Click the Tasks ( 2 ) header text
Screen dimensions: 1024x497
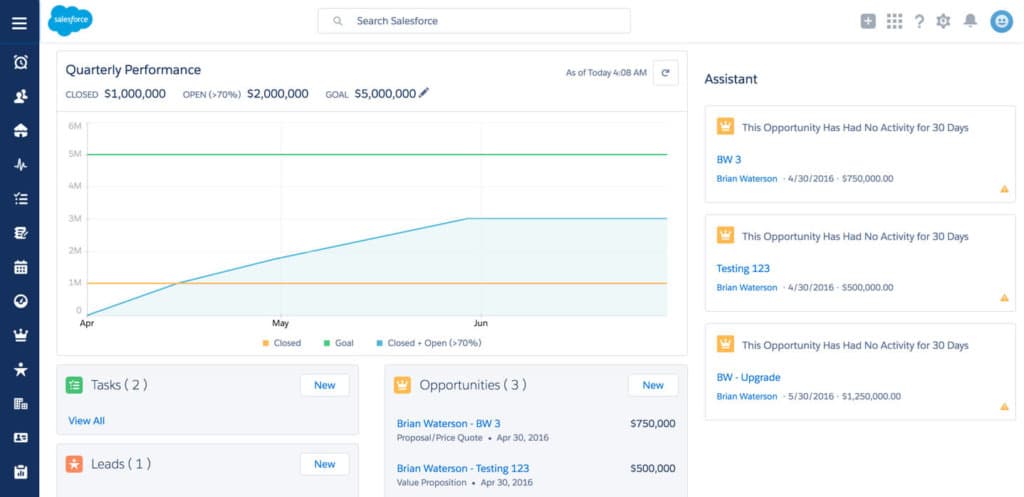(119, 385)
